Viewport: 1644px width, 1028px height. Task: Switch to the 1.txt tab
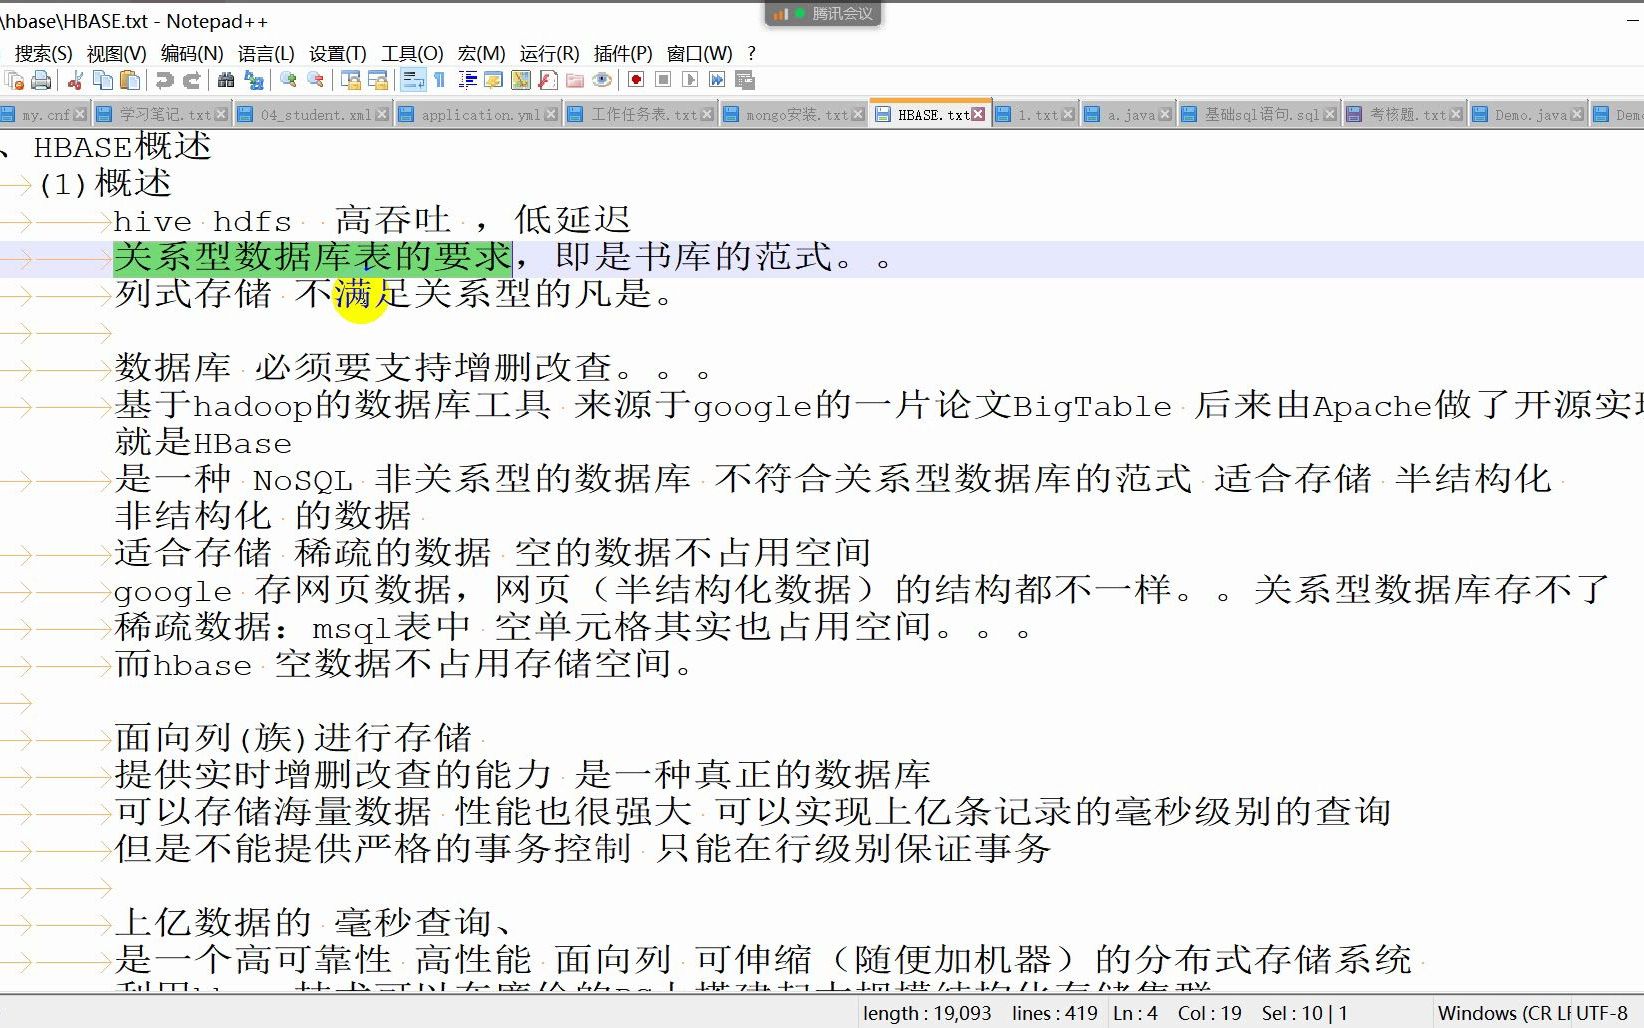(1036, 115)
